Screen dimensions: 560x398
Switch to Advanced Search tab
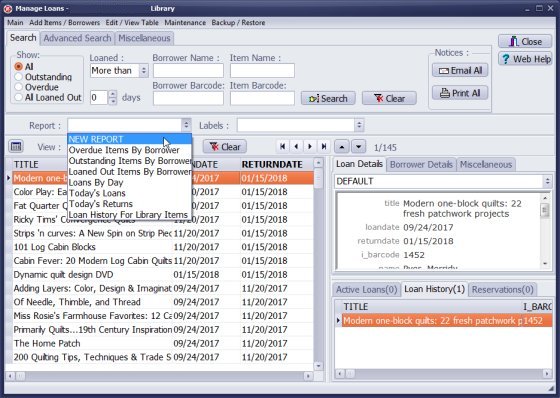tap(77, 38)
